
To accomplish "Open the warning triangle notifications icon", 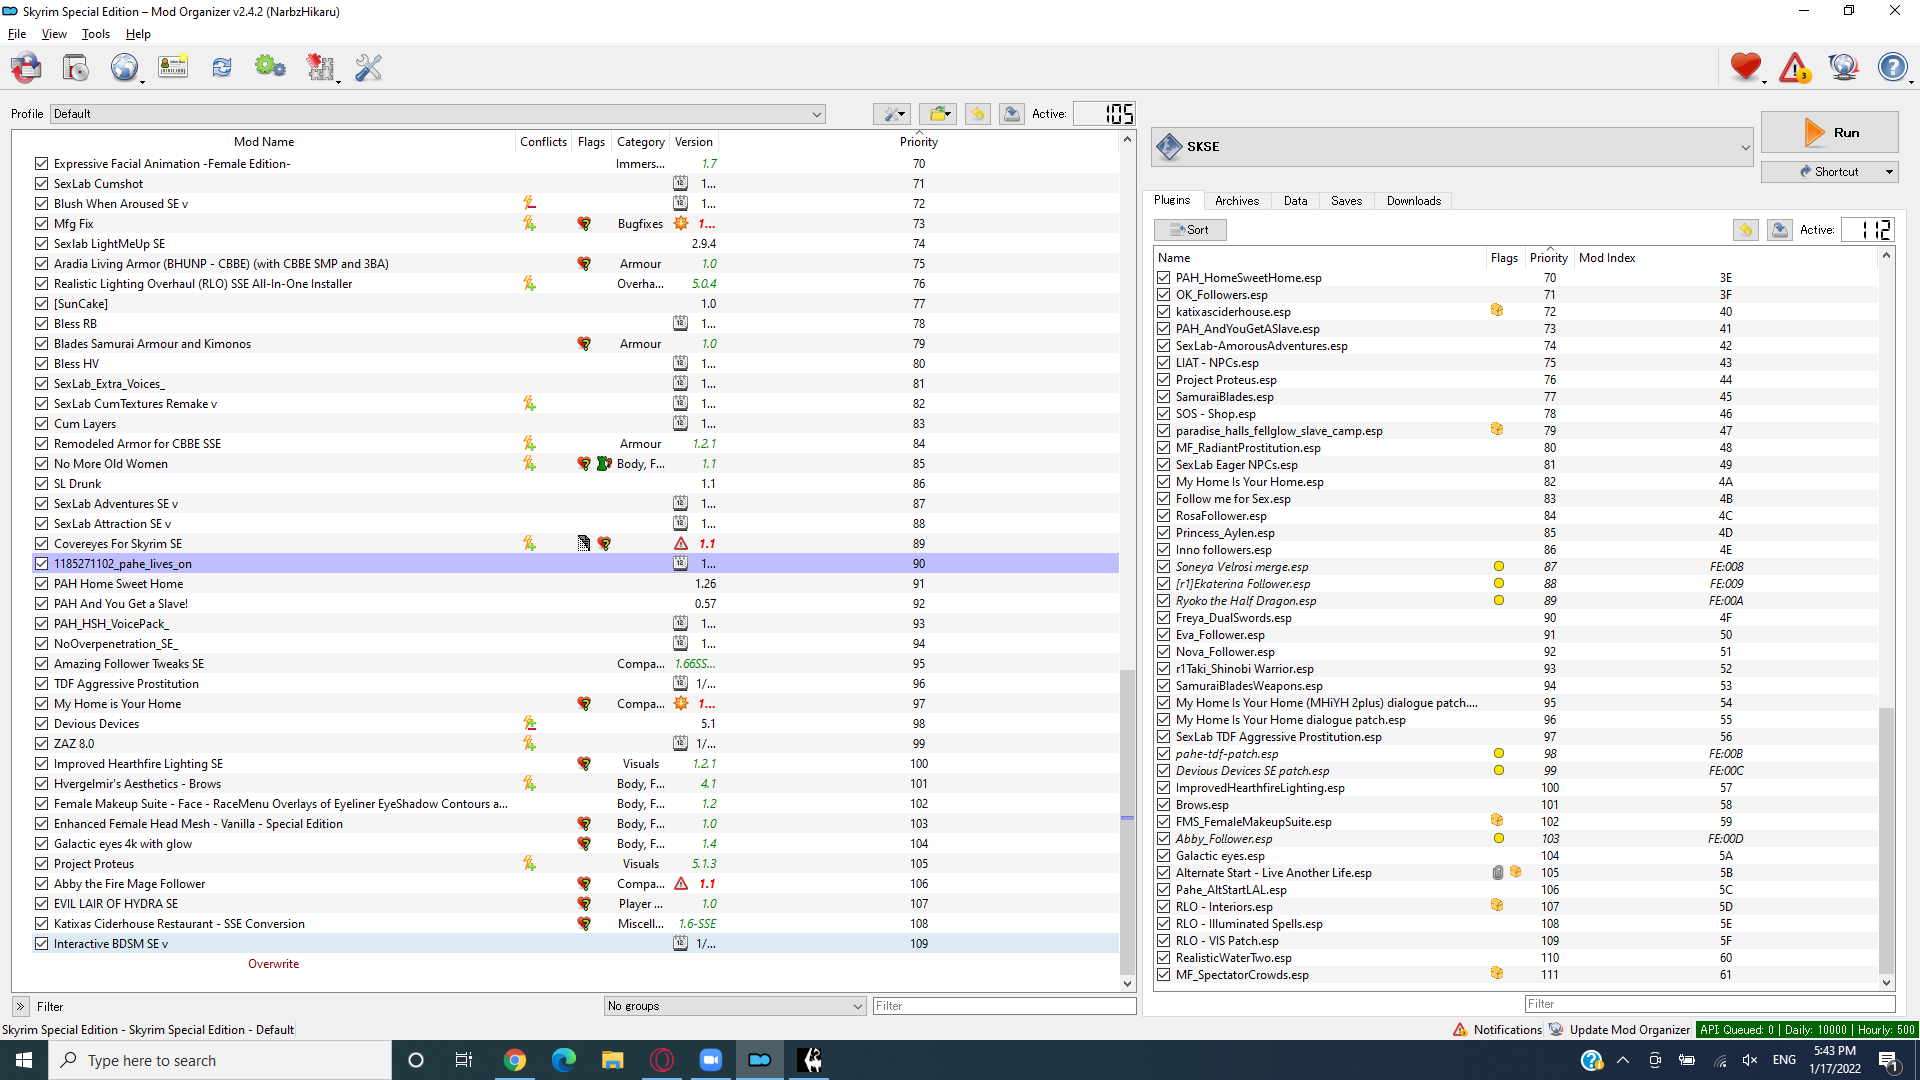I will tap(1795, 68).
